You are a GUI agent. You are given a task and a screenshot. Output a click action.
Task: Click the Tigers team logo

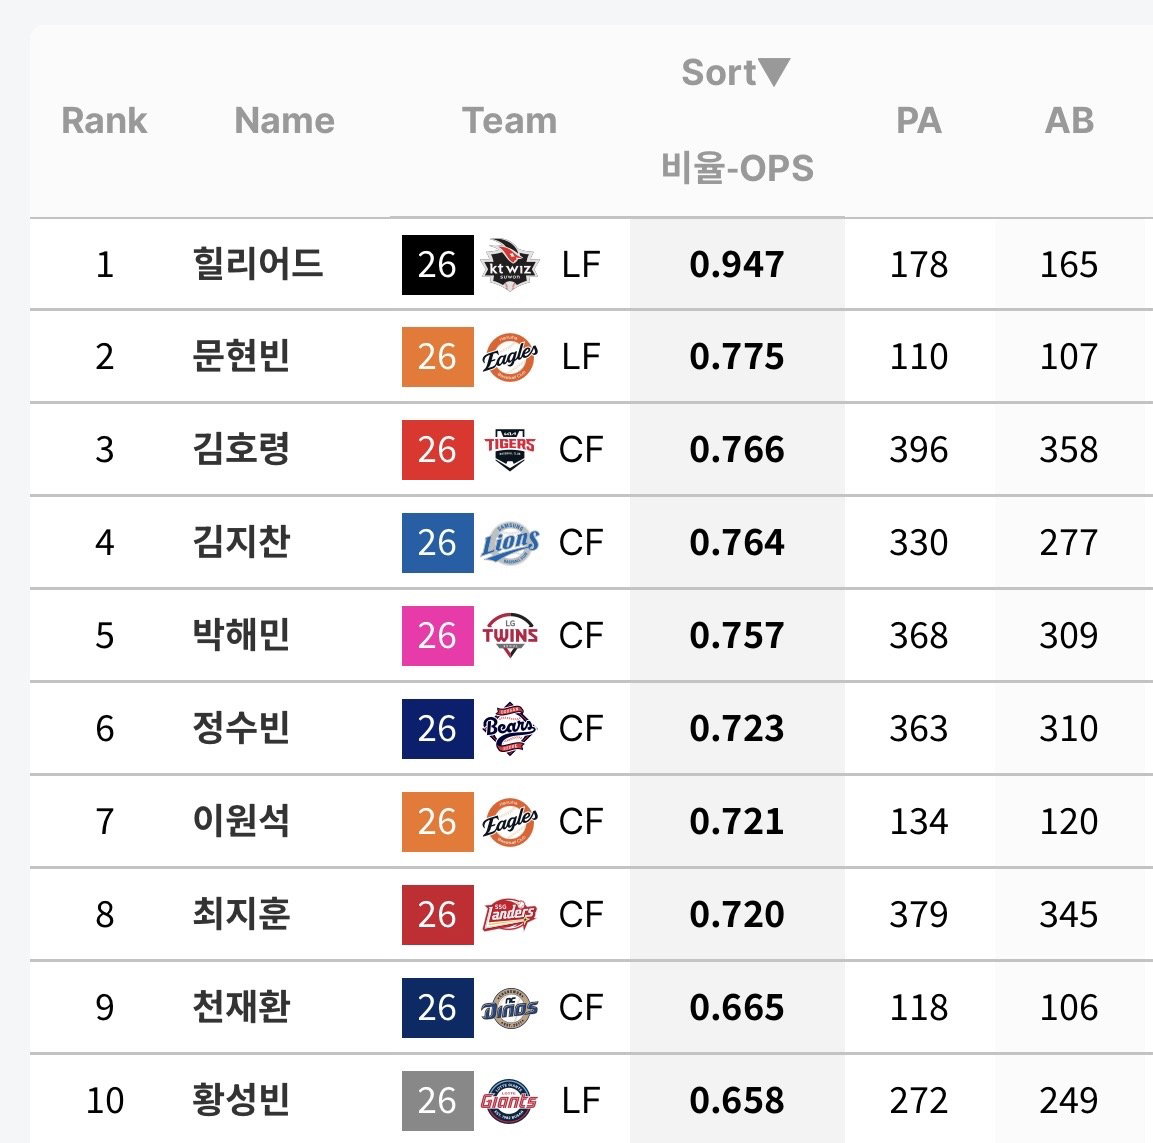click(510, 449)
